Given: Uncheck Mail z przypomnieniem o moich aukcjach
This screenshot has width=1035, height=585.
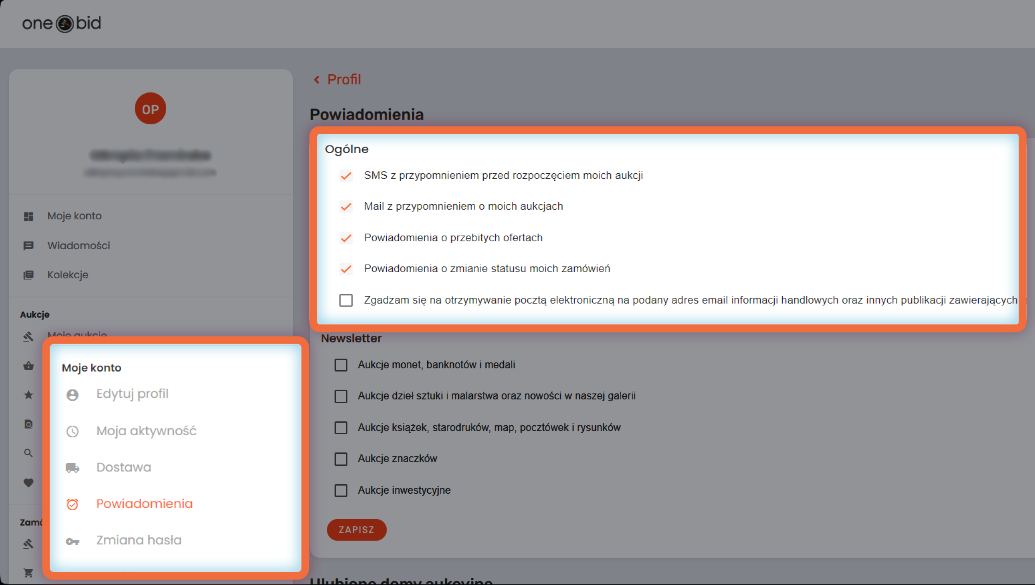Looking at the screenshot, I should point(346,207).
